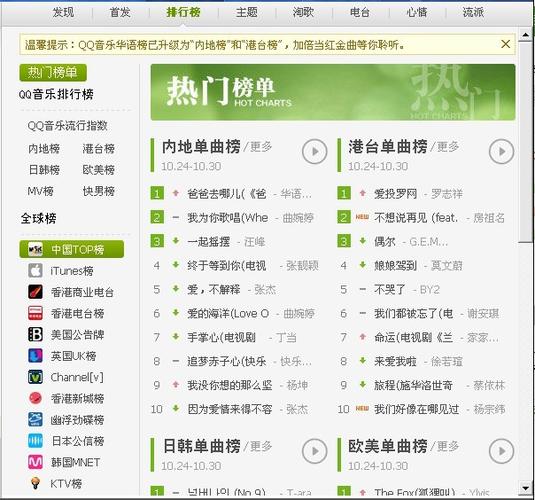Viewport: 535px width, 500px height.
Task: Select the 韩国MNET logo icon
Action: point(35,462)
